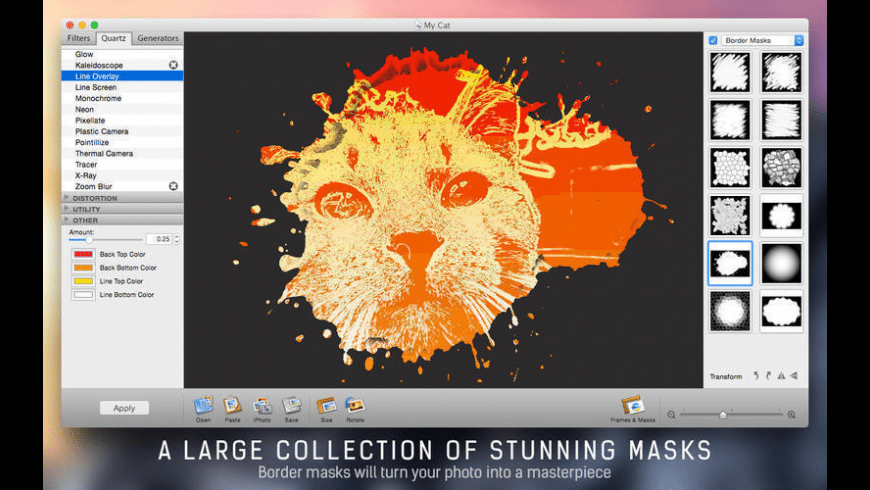Open the Size tool icon

[x=325, y=405]
